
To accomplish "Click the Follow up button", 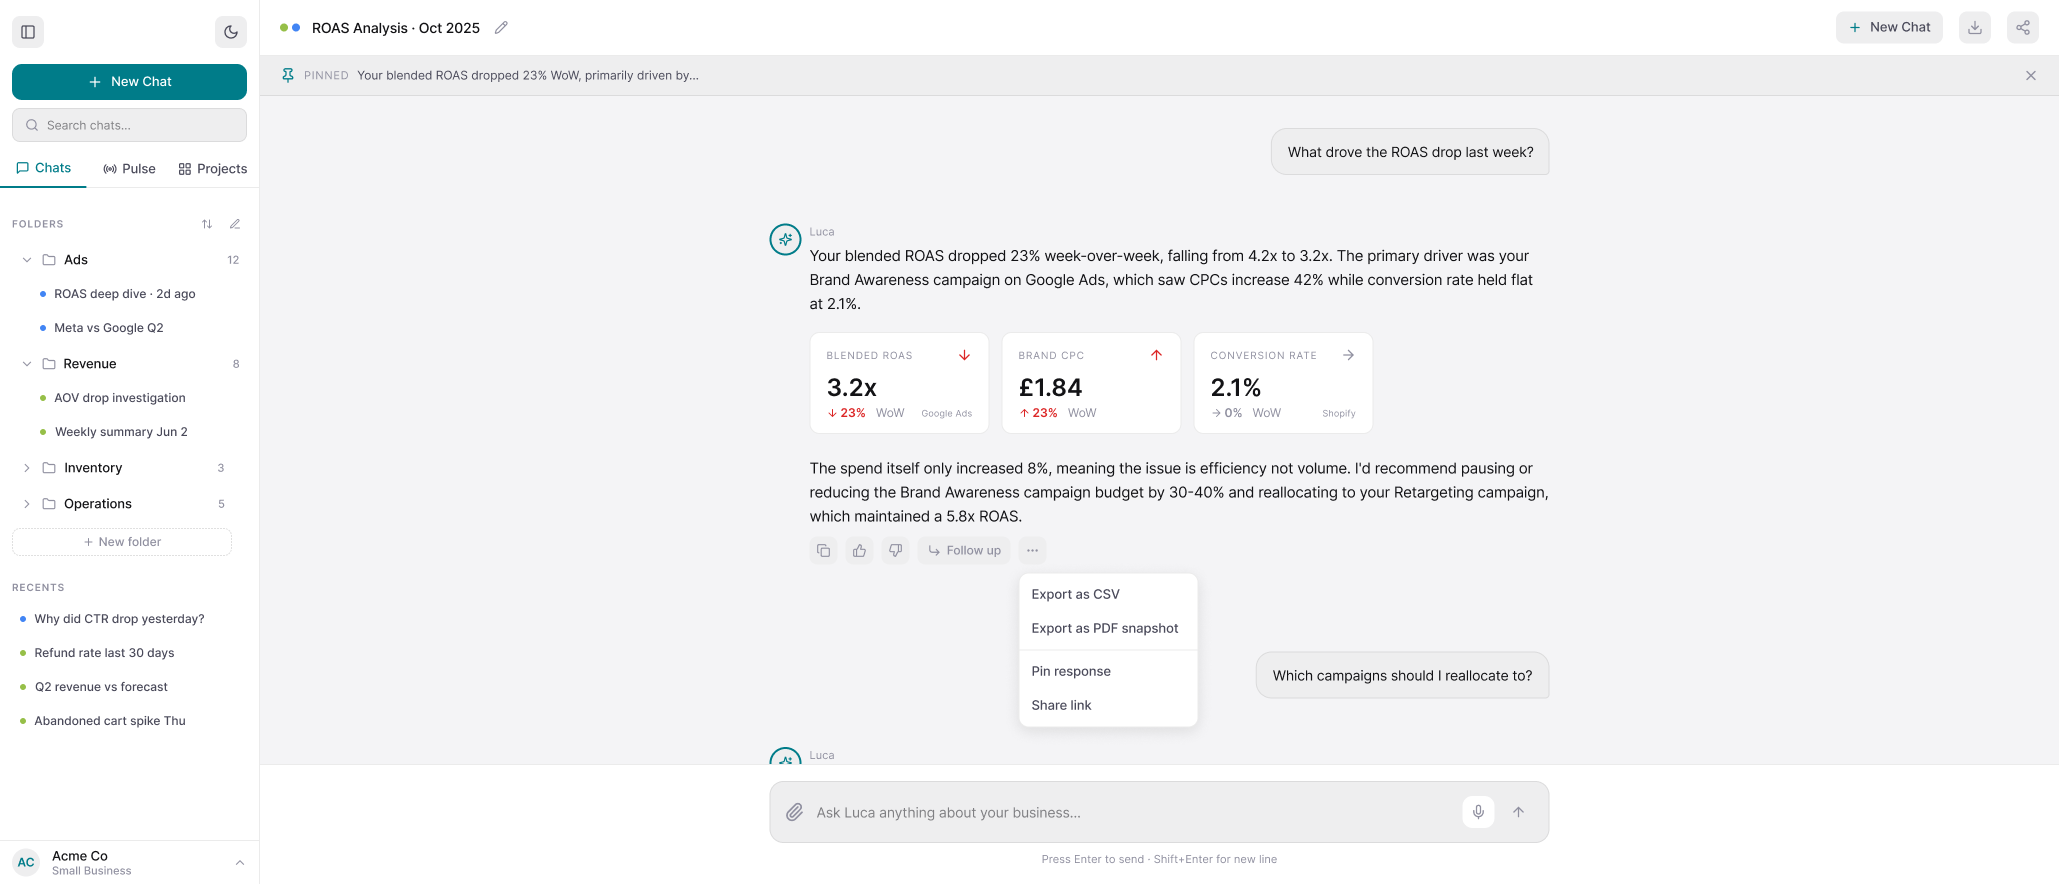I will (x=964, y=550).
